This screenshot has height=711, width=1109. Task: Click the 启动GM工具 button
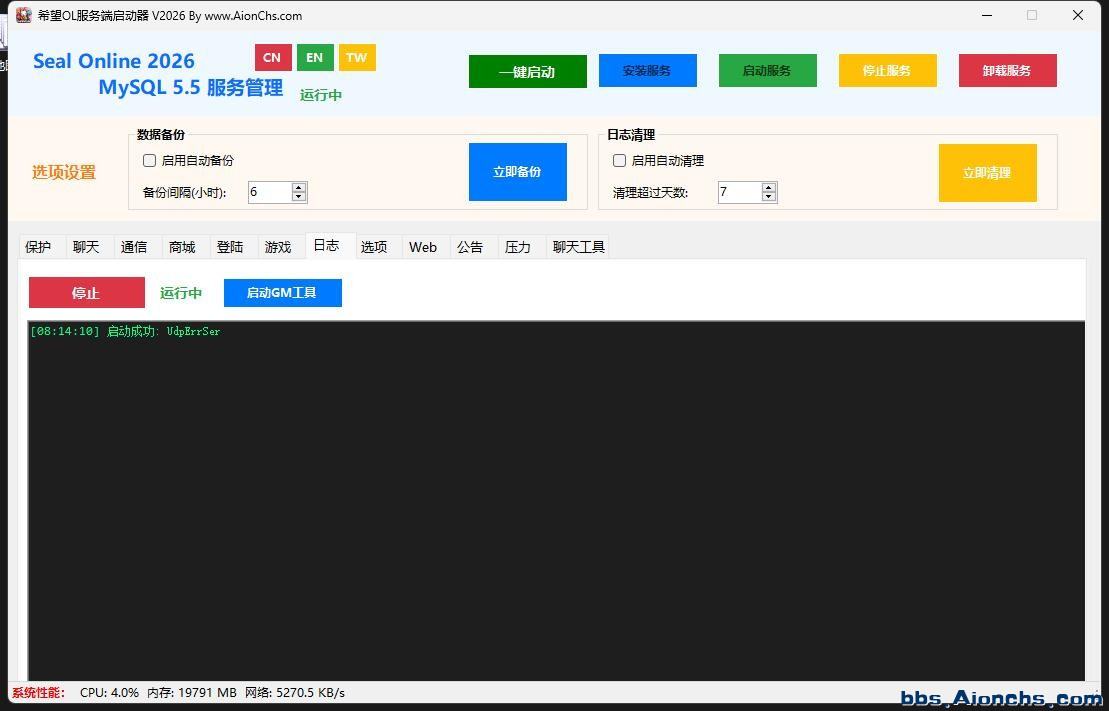(282, 293)
